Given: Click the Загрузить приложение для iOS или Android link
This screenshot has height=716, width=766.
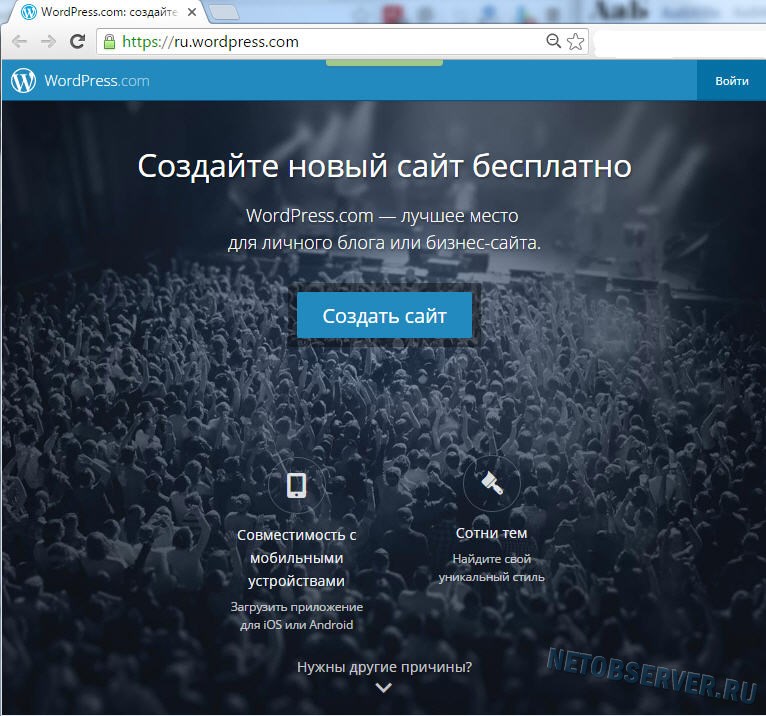Looking at the screenshot, I should pyautogui.click(x=297, y=616).
